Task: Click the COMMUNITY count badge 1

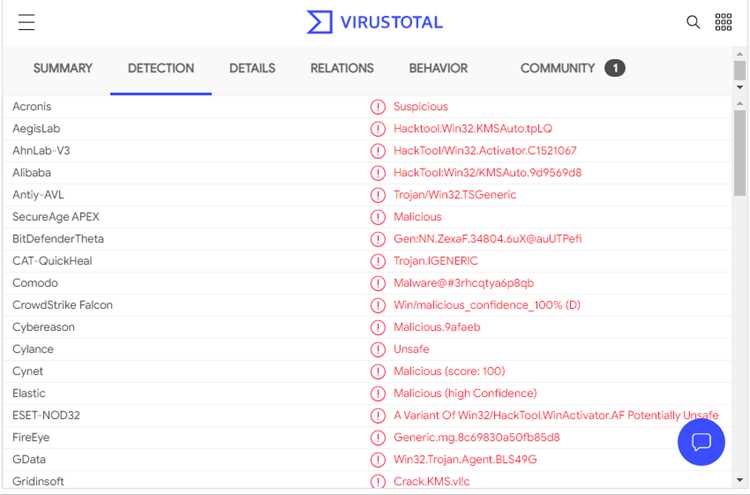Action: pyautogui.click(x=615, y=68)
